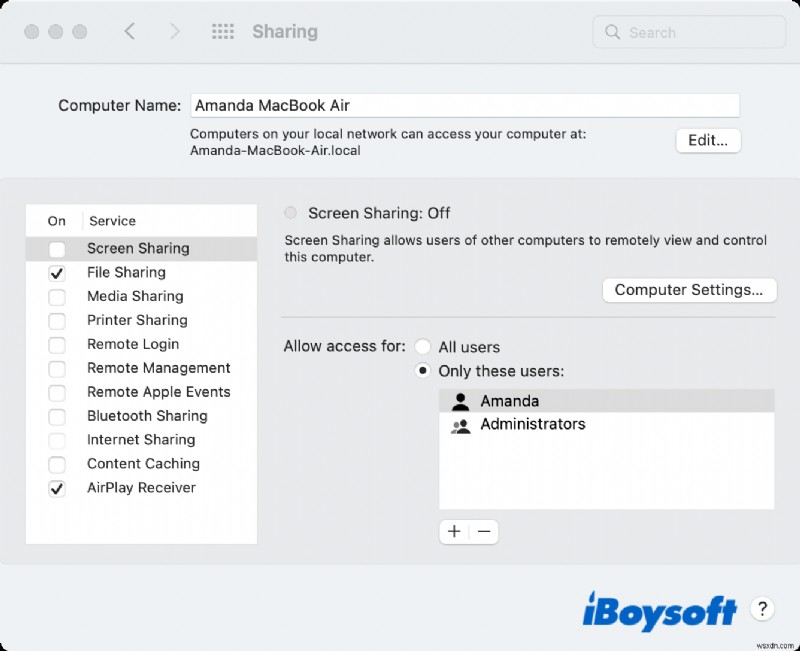Screen dimensions: 800x651
Task: Select the All users radio button
Action: (x=423, y=346)
